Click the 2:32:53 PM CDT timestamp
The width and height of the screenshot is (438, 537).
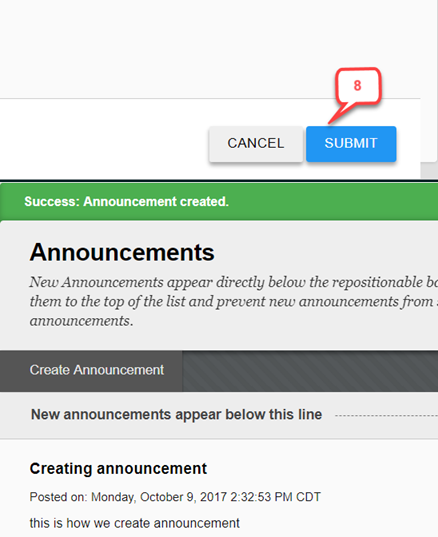(275, 497)
